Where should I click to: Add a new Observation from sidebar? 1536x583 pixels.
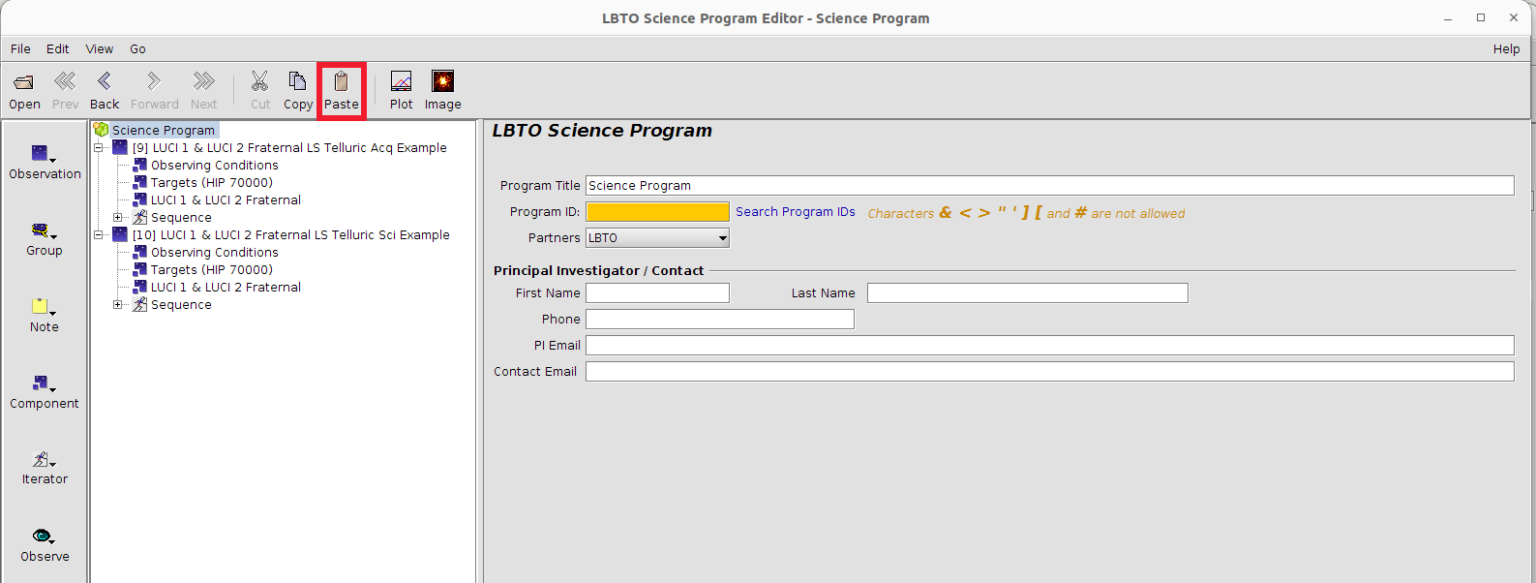(44, 155)
